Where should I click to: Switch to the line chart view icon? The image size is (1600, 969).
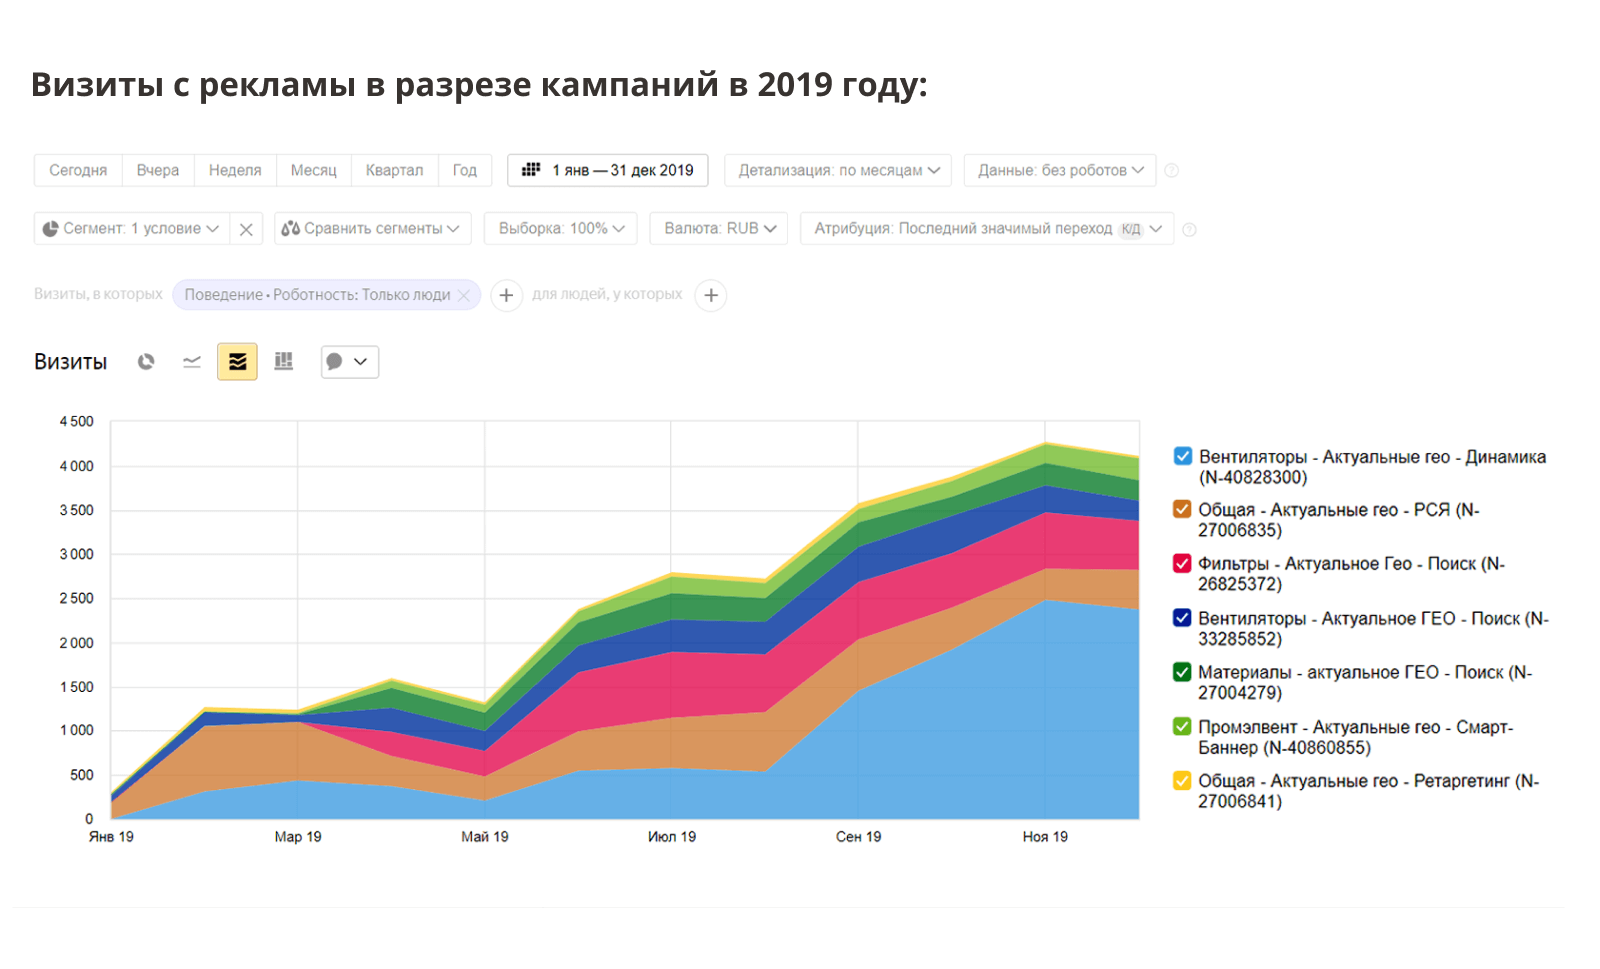pos(192,362)
